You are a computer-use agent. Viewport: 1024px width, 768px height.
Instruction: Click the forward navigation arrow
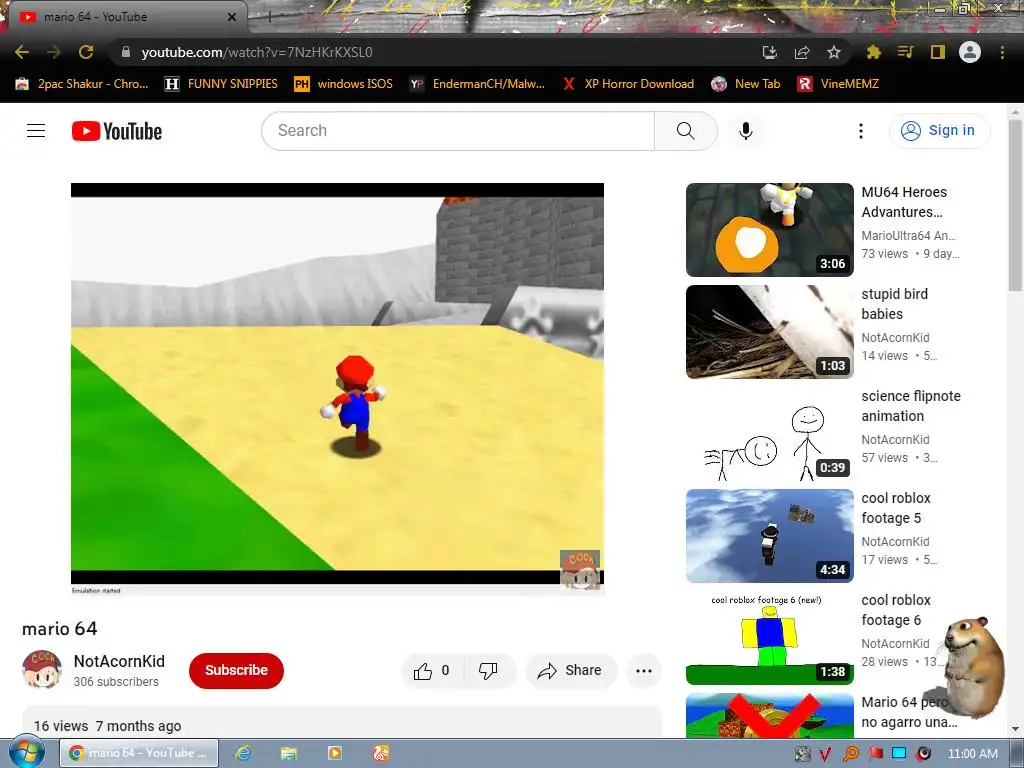[54, 52]
